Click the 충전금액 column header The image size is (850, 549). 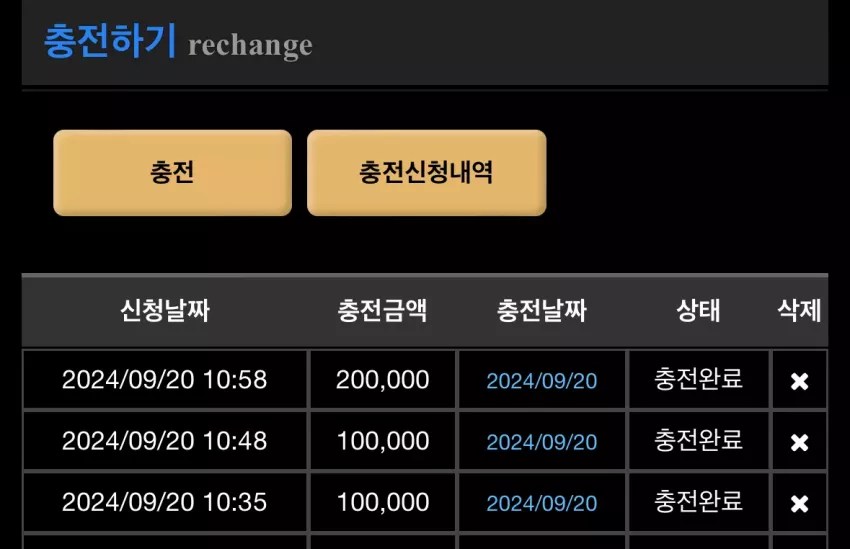[x=382, y=311]
